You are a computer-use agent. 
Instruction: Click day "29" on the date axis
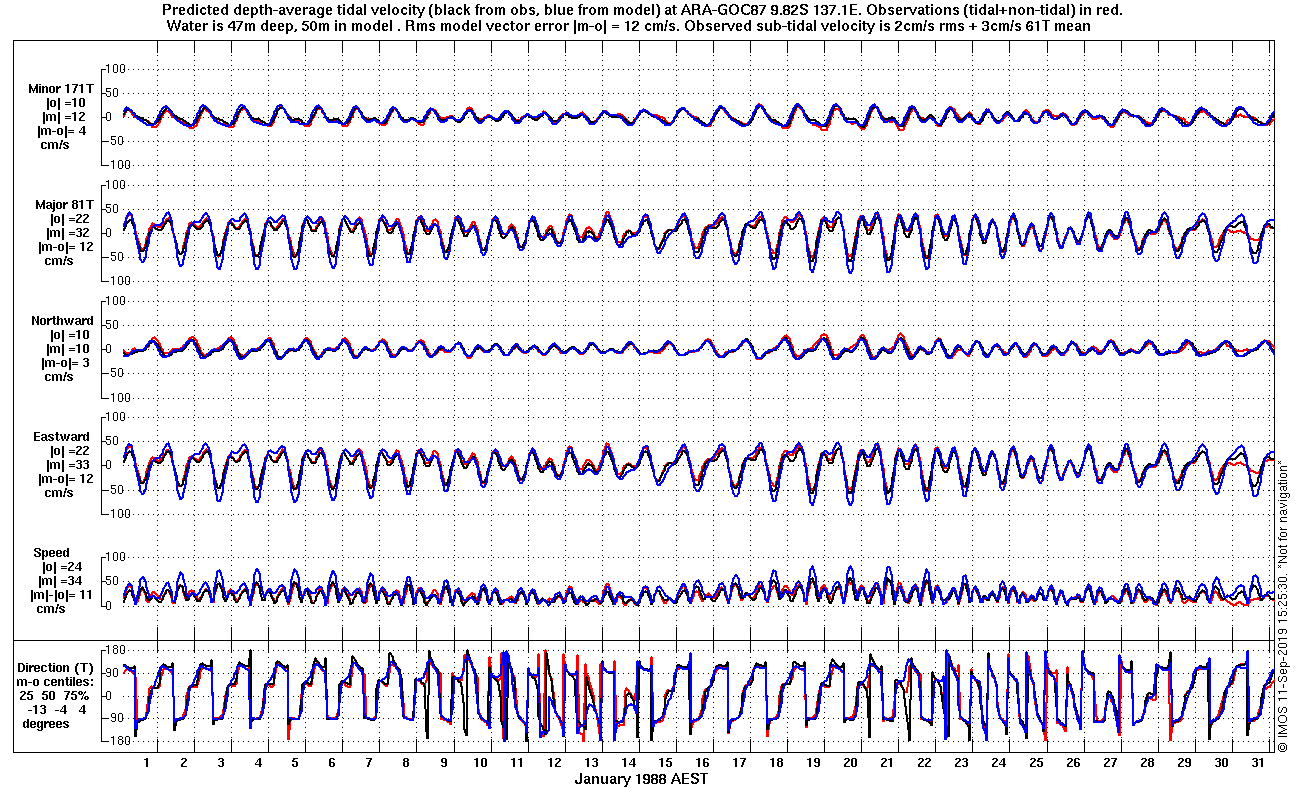pyautogui.click(x=1183, y=762)
